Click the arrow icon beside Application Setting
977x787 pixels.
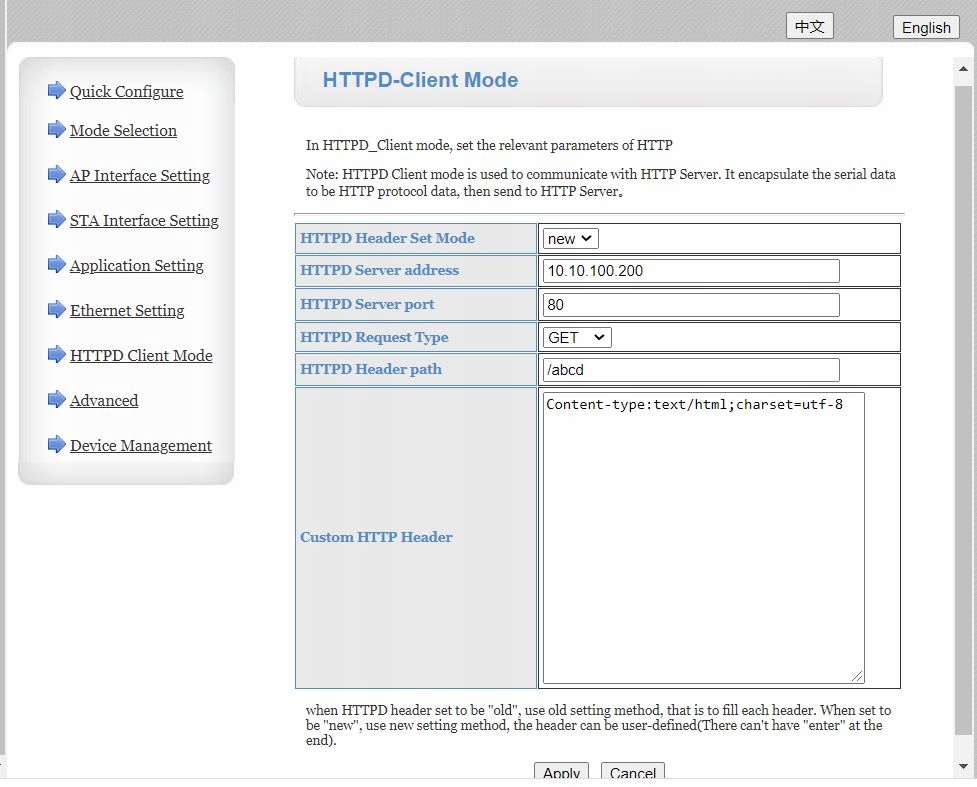tap(56, 265)
